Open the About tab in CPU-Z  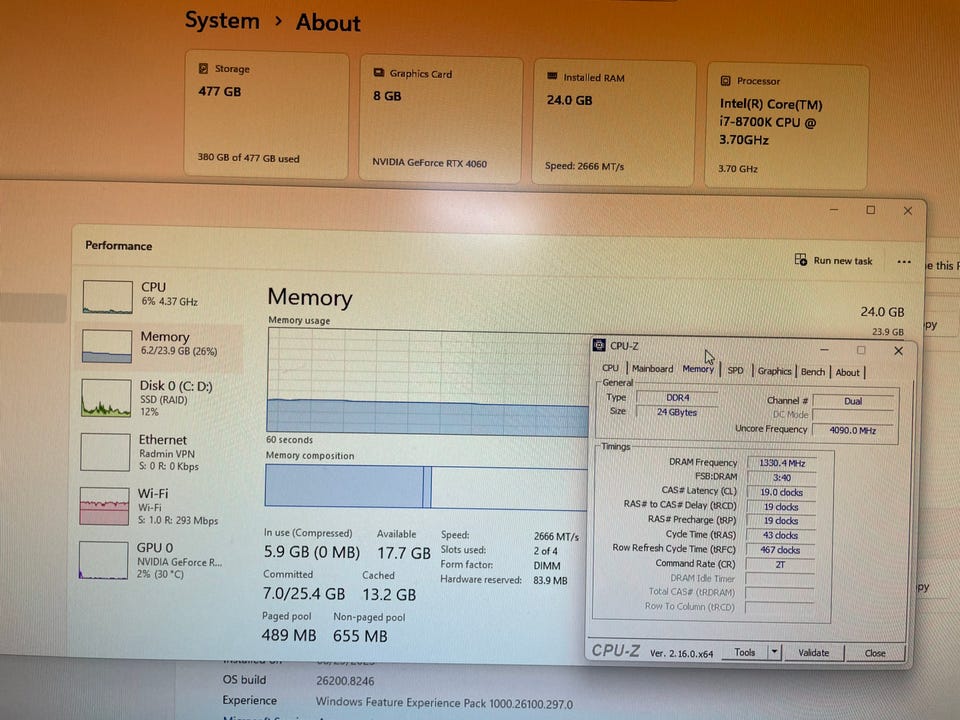tap(847, 372)
